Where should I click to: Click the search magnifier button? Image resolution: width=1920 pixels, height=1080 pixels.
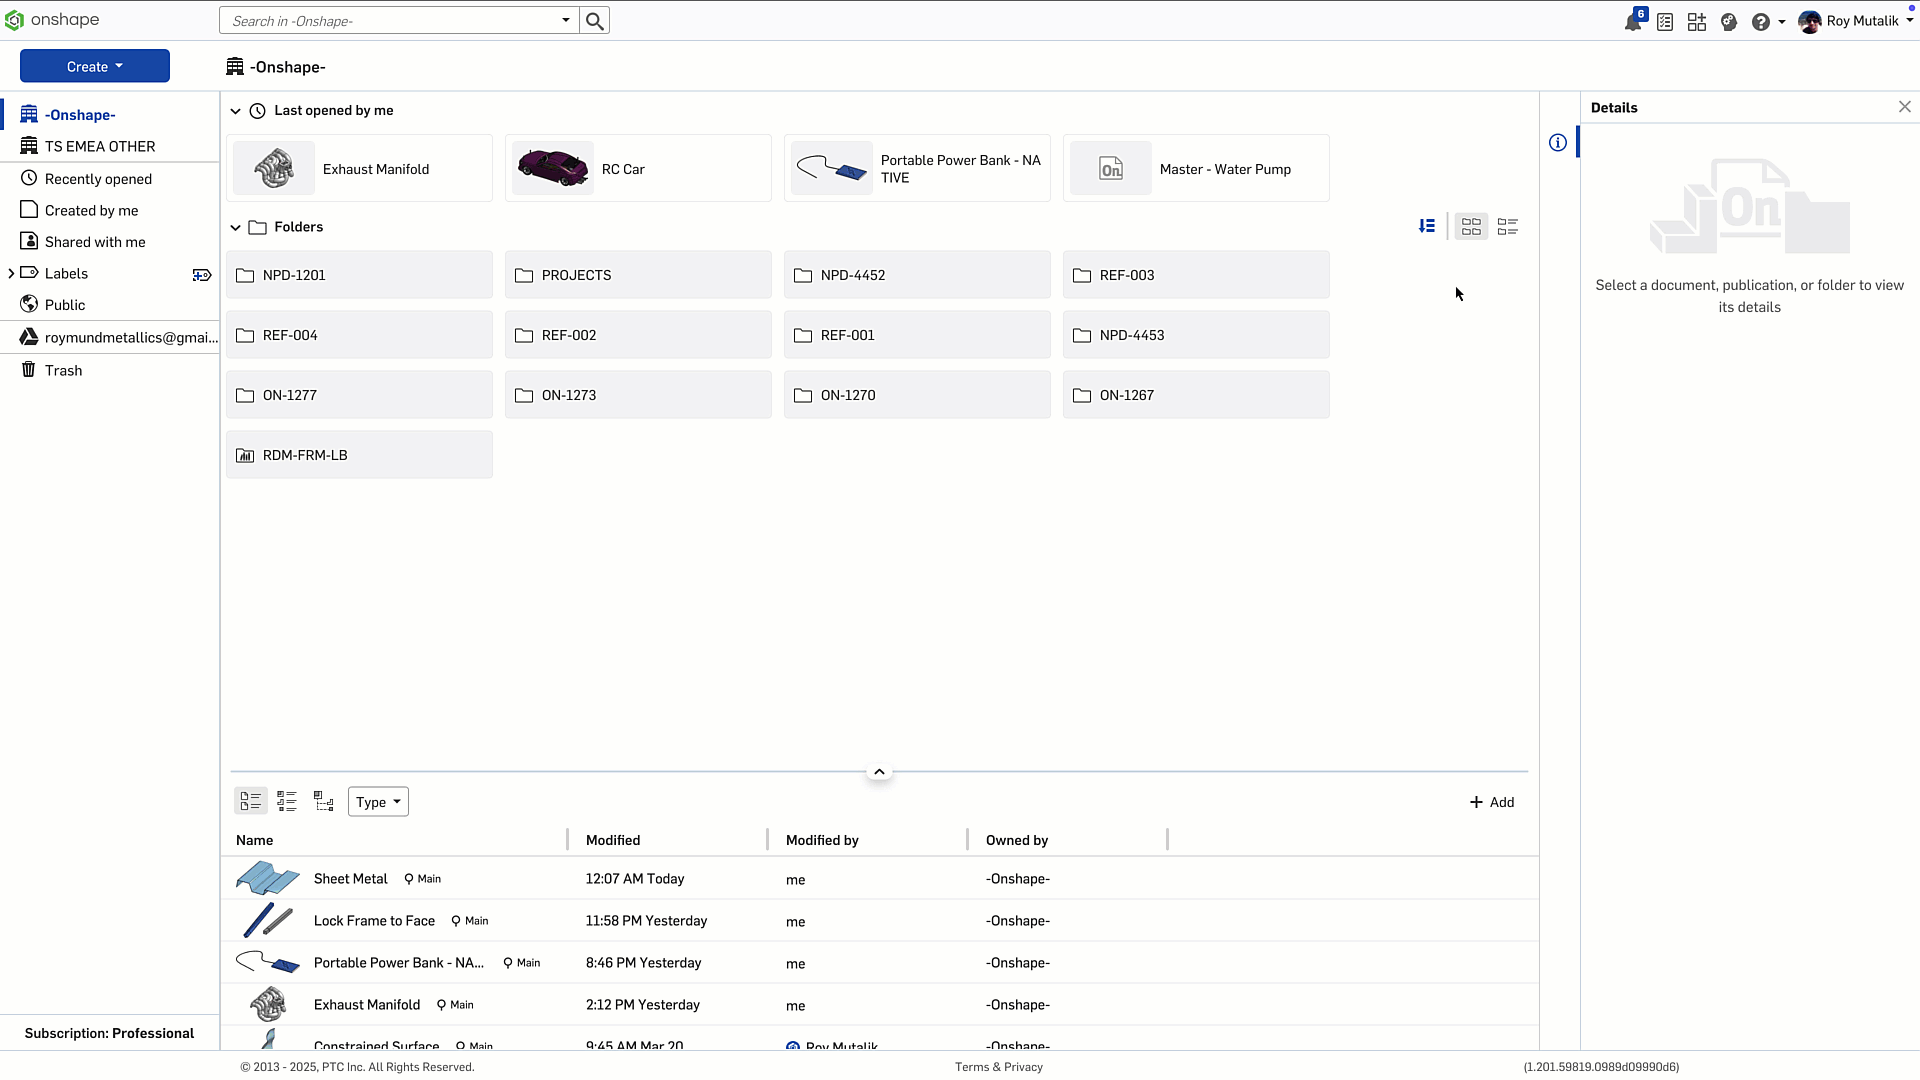[x=595, y=21]
